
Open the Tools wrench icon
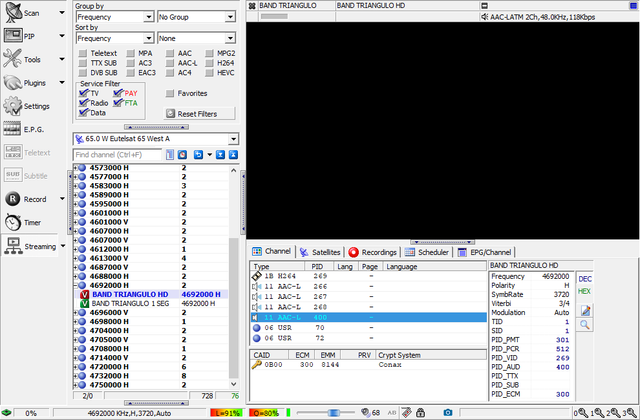tap(12, 59)
